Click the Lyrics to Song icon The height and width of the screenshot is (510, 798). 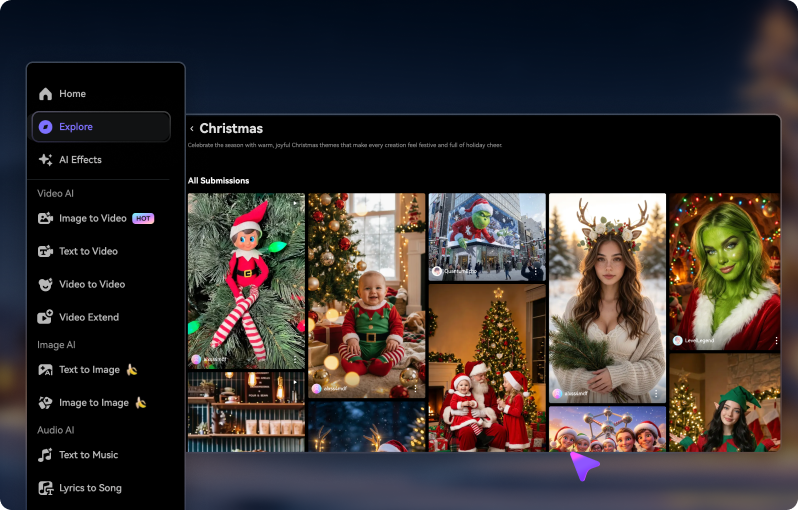(x=45, y=488)
